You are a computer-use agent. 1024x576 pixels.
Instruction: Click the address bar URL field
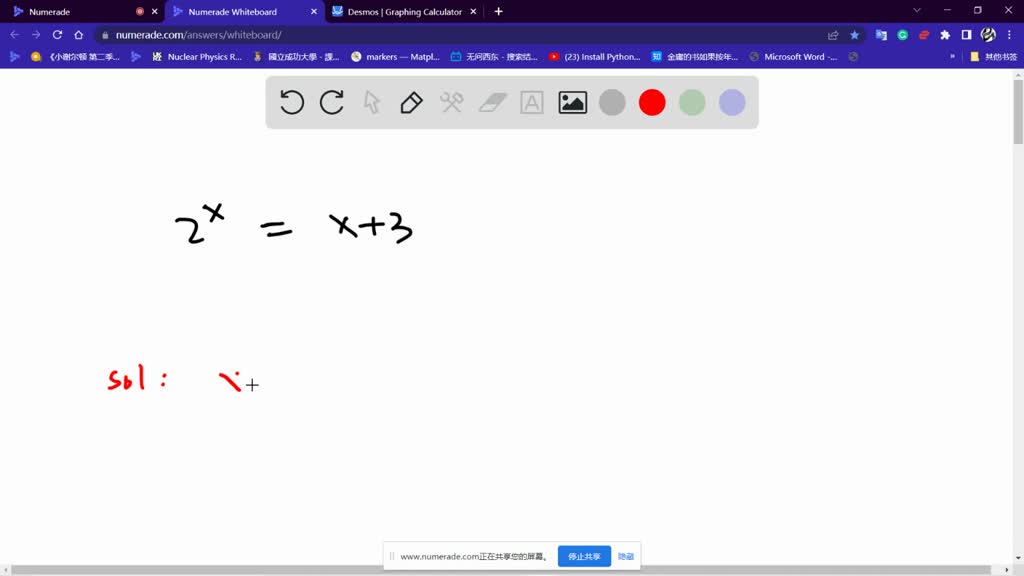pyautogui.click(x=457, y=35)
